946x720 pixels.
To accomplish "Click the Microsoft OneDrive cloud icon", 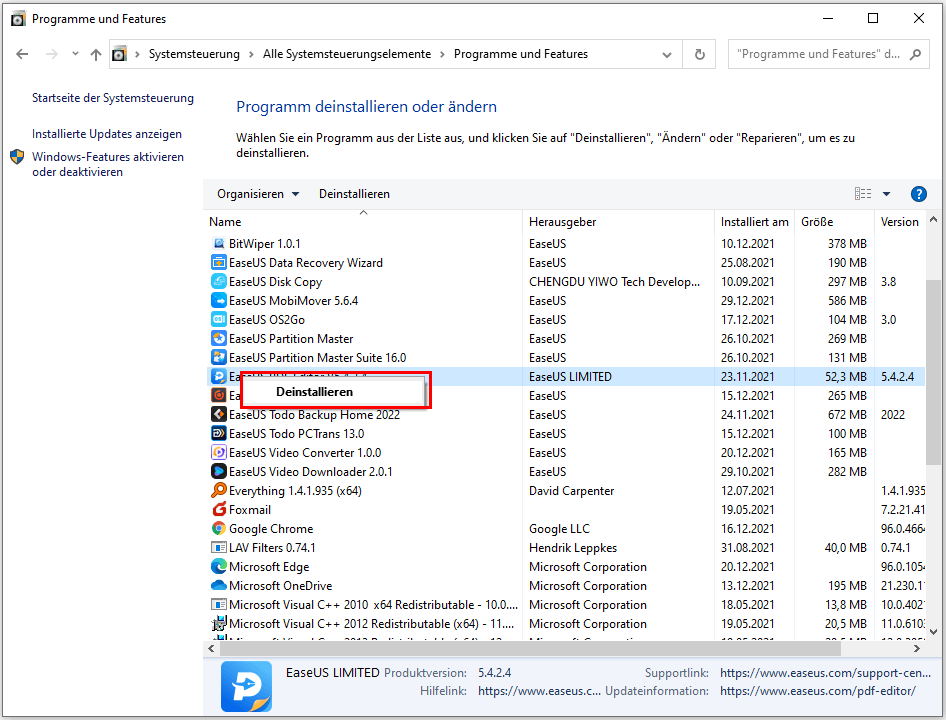I will (219, 586).
